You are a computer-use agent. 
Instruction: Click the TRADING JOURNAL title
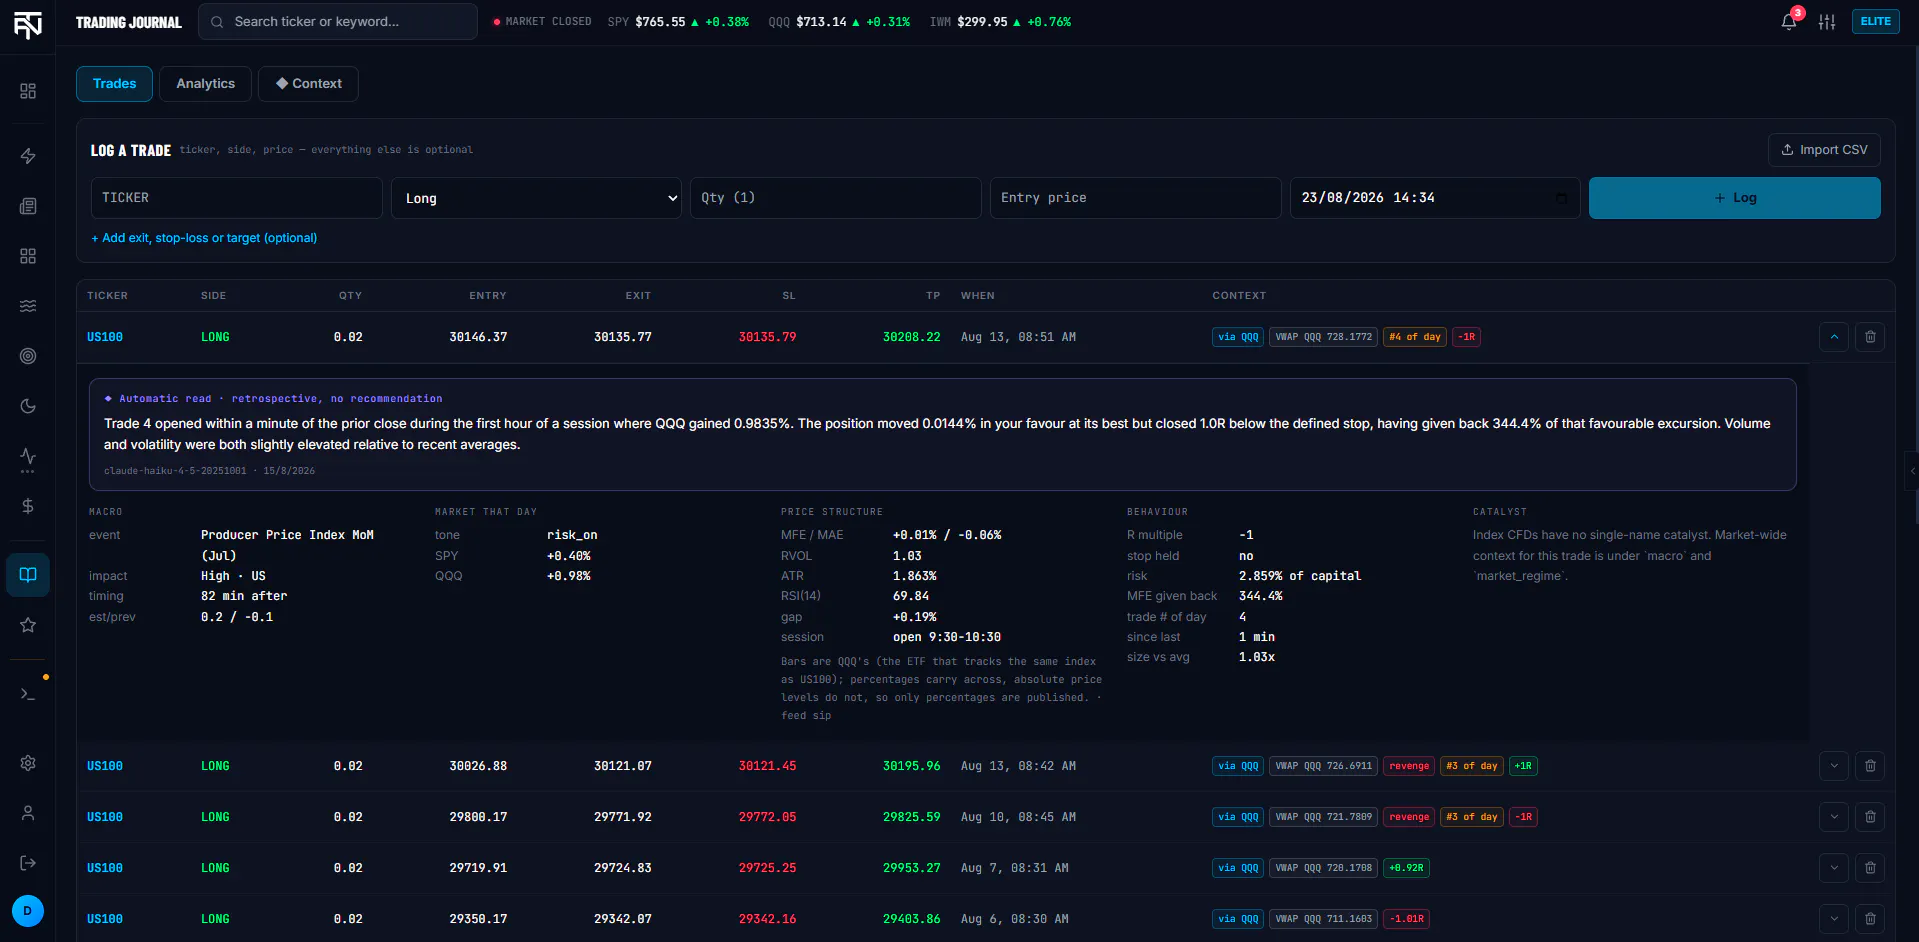pos(129,22)
